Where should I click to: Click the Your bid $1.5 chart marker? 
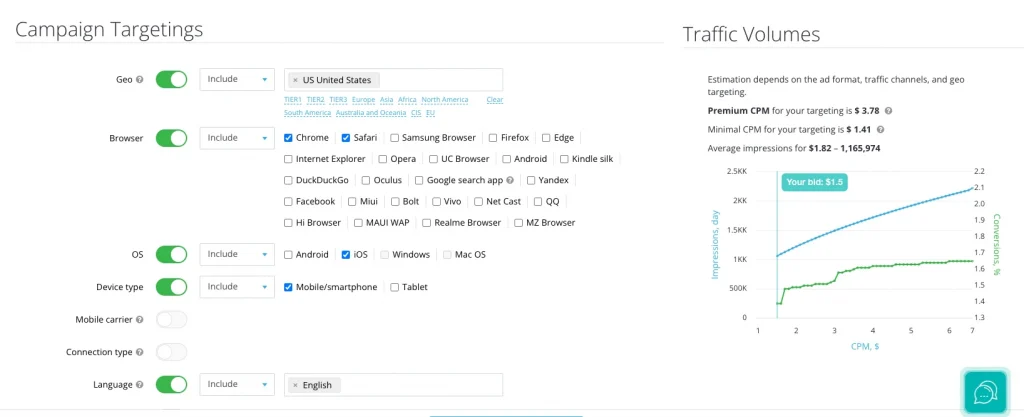tap(814, 182)
